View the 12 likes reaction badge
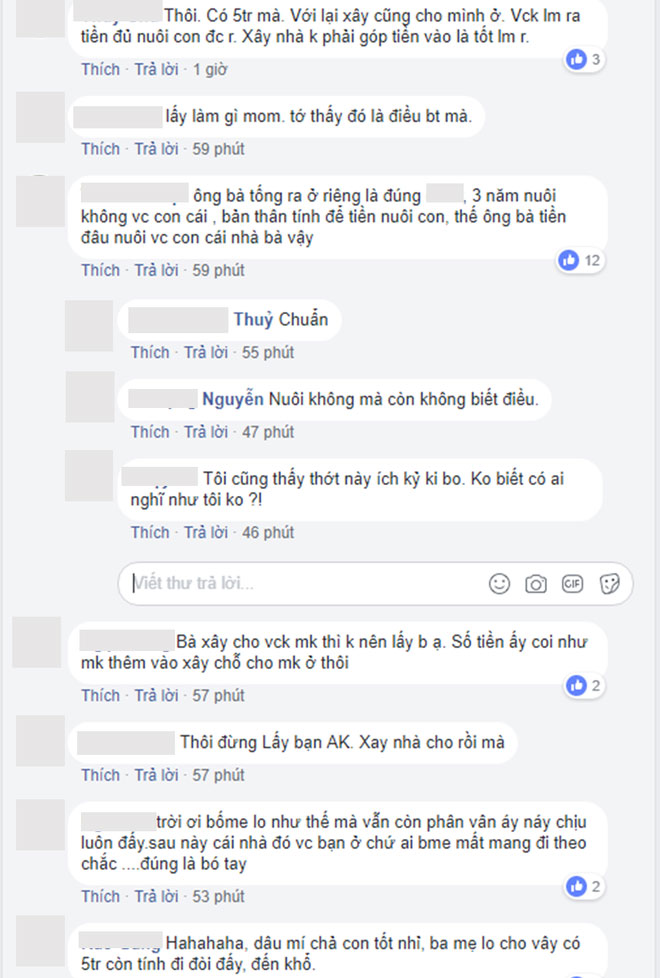Screen dimensions: 660x978 point(580,260)
